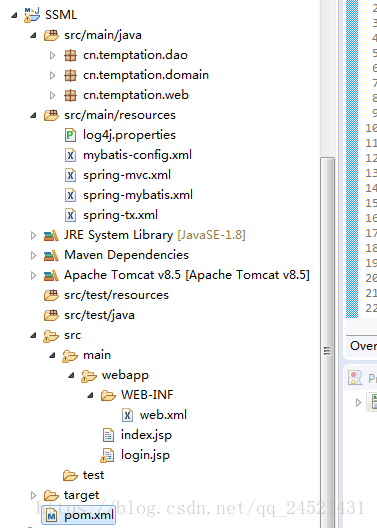Expand the cn.temptation.web package
This screenshot has height=528, width=377.
[x=52, y=95]
